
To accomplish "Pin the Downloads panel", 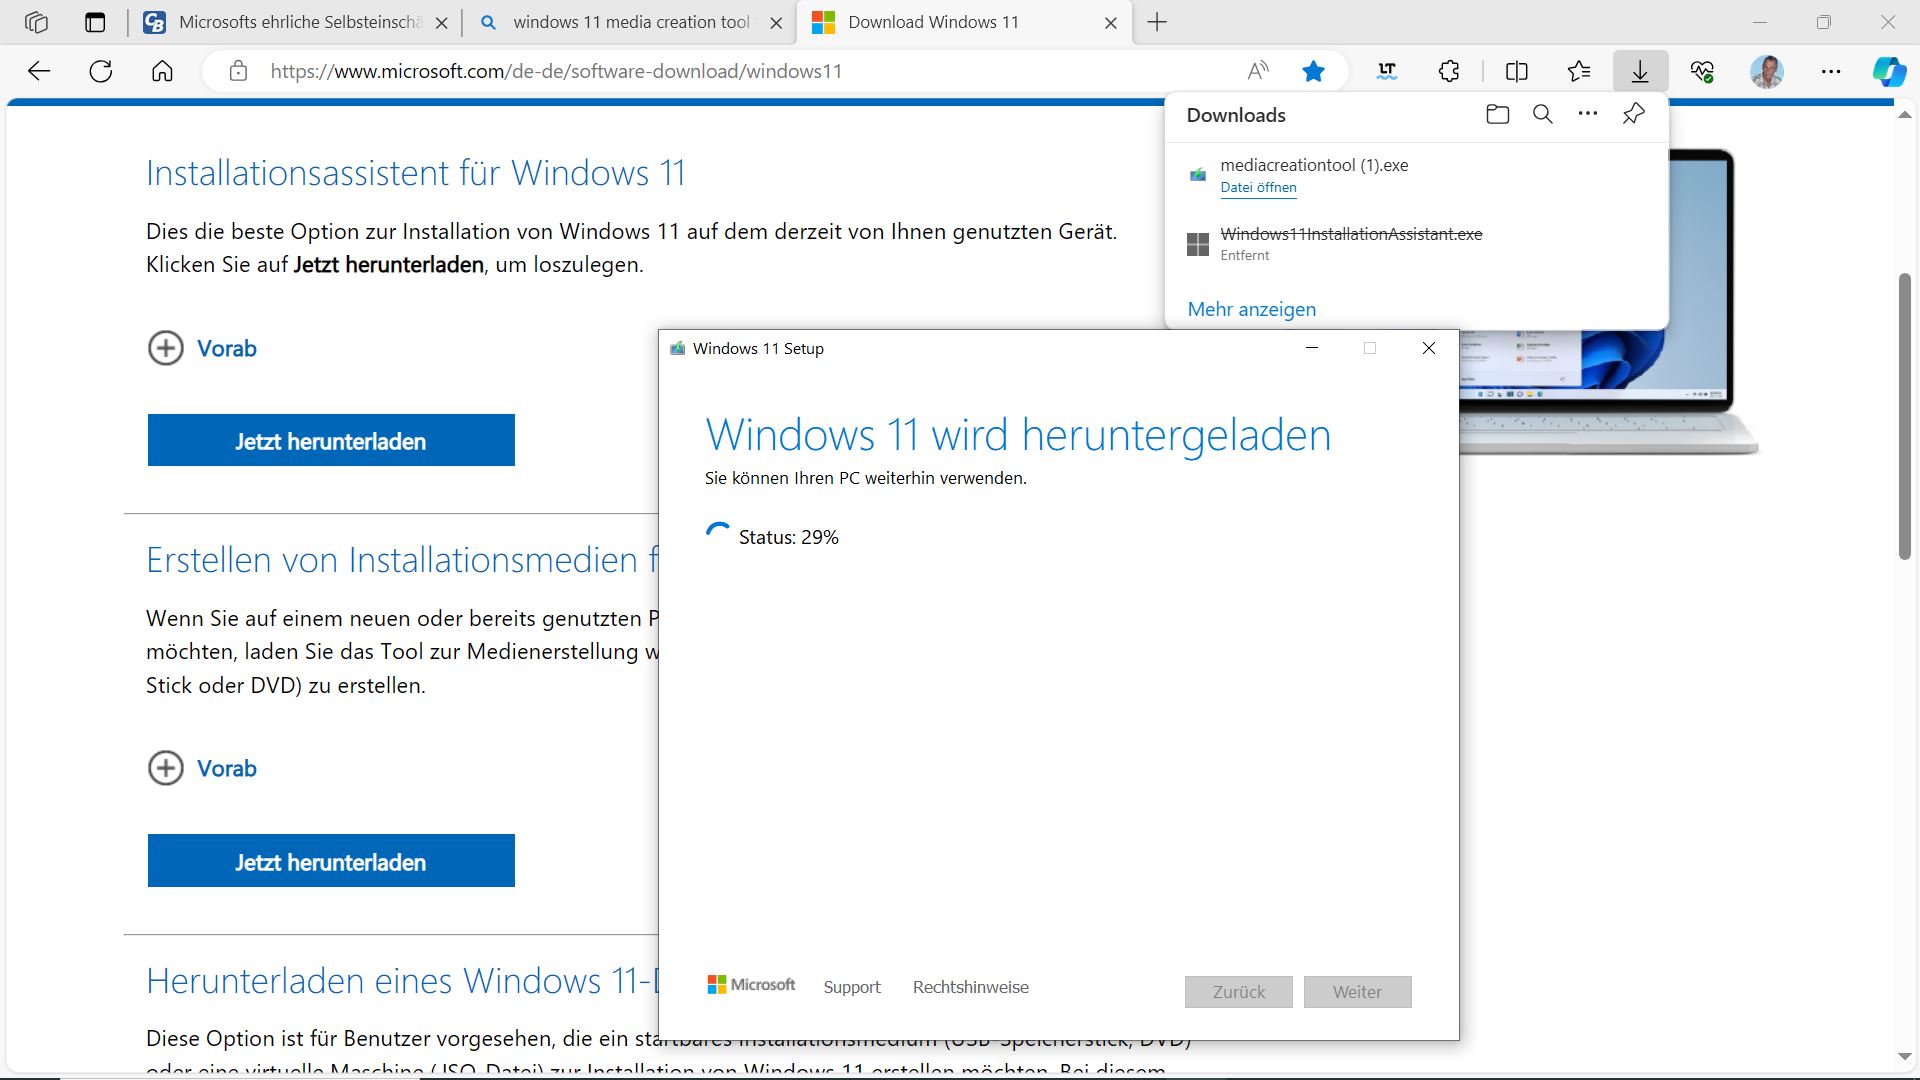I will [1633, 114].
